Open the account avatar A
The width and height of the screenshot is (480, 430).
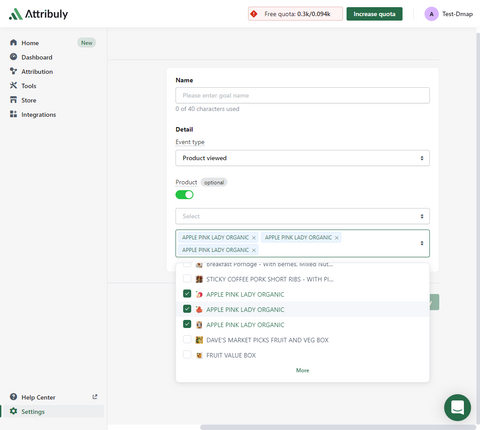(431, 14)
